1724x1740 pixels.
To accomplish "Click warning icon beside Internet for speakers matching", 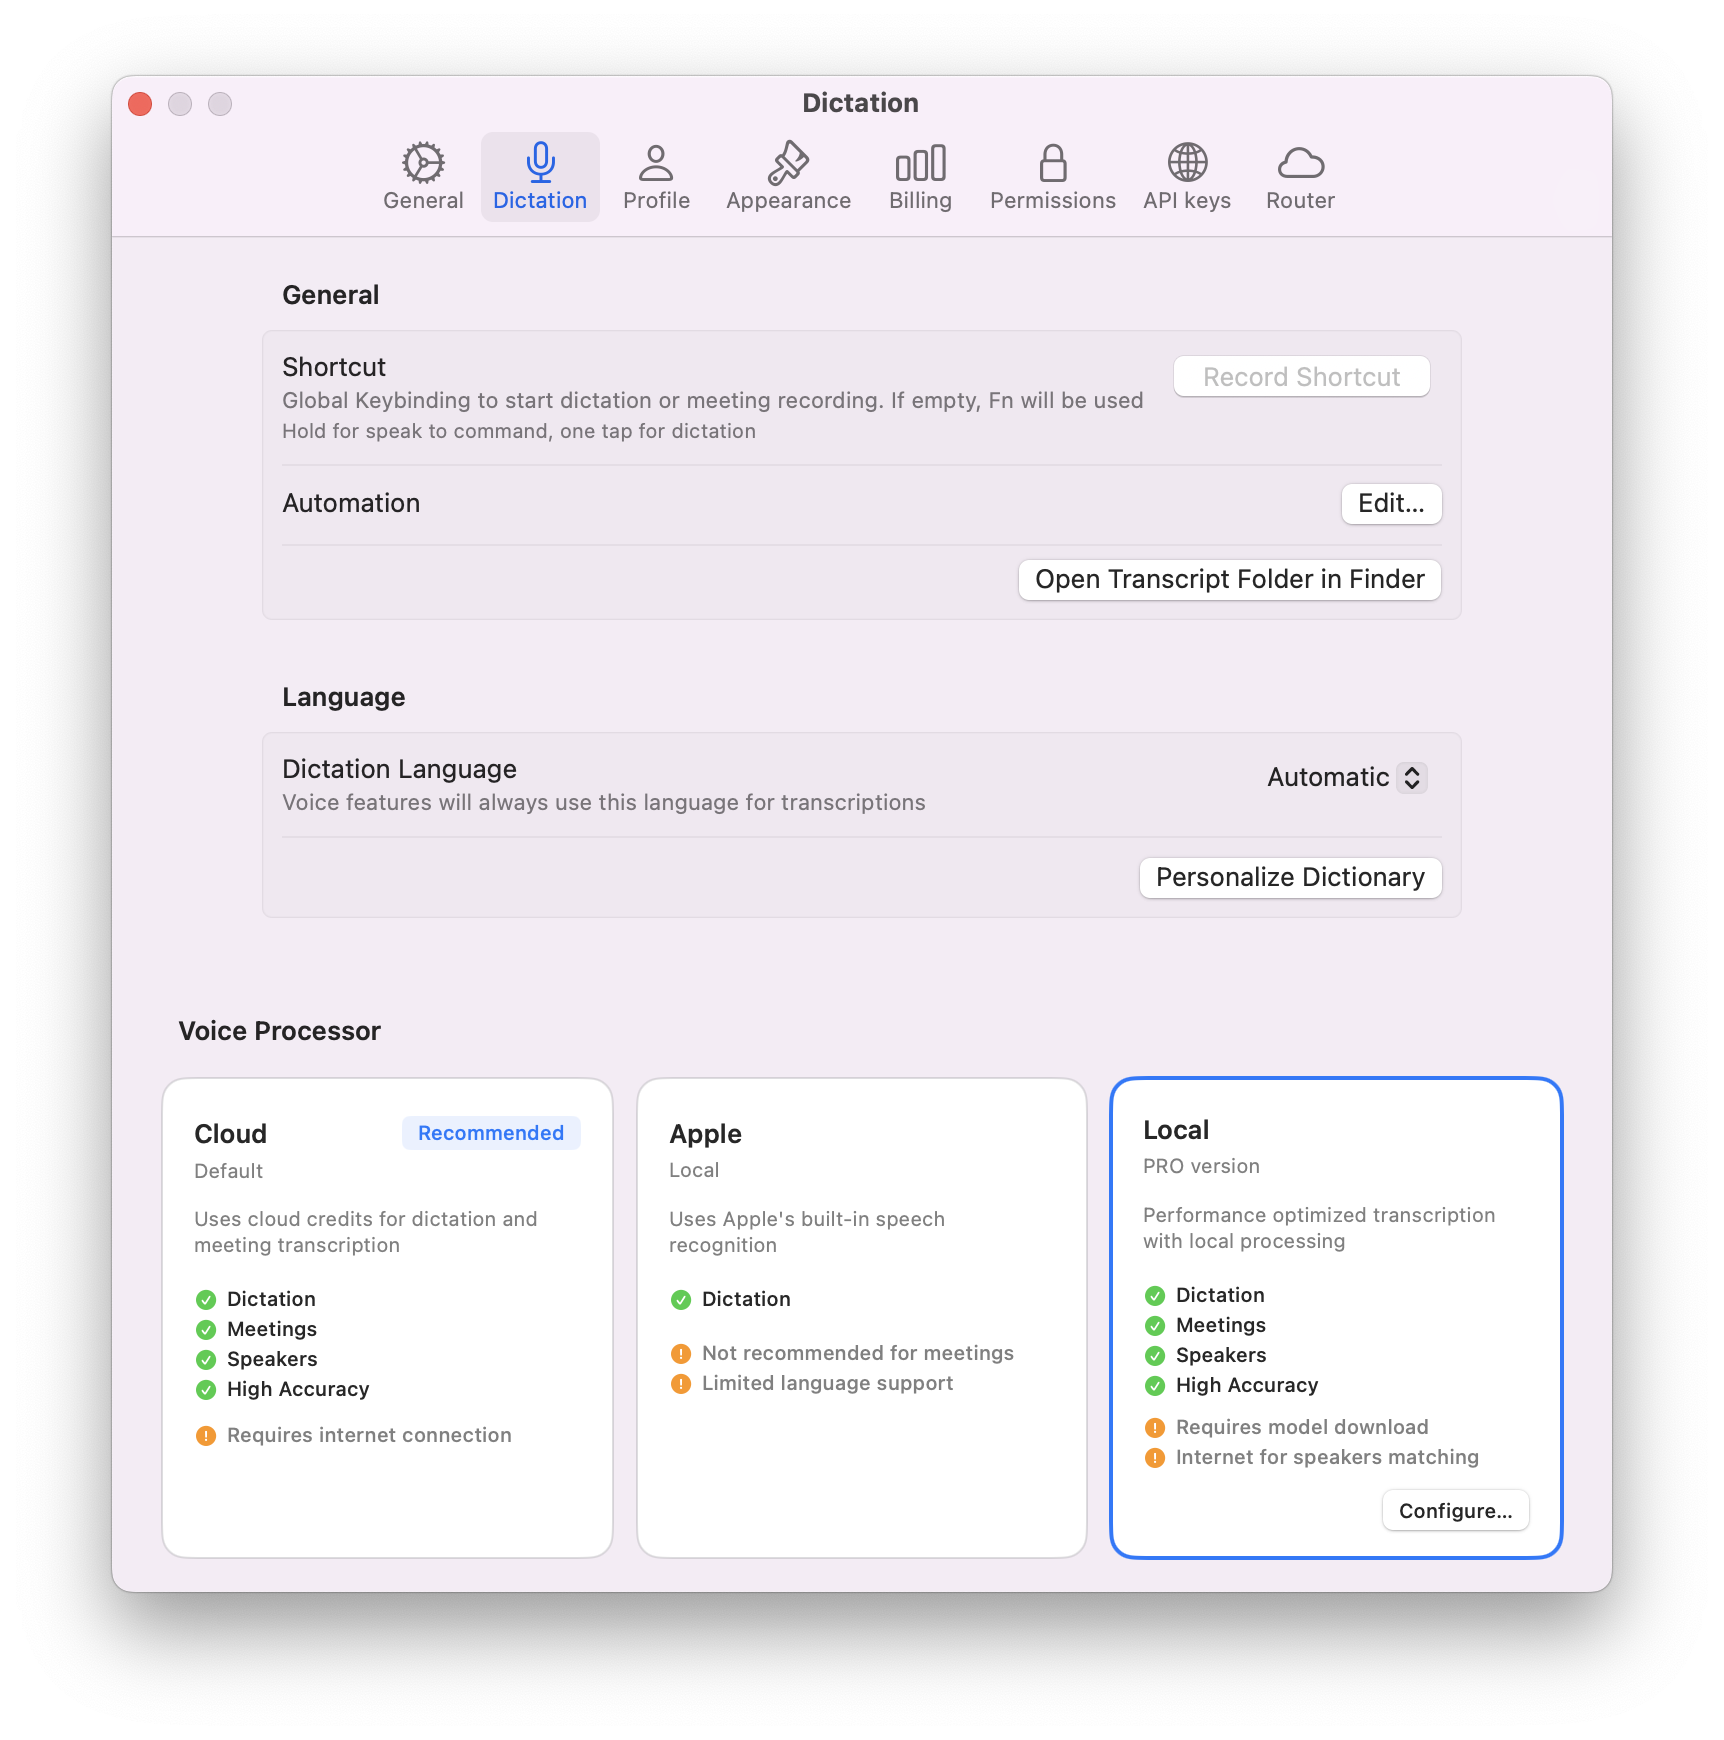I will pos(1155,1457).
